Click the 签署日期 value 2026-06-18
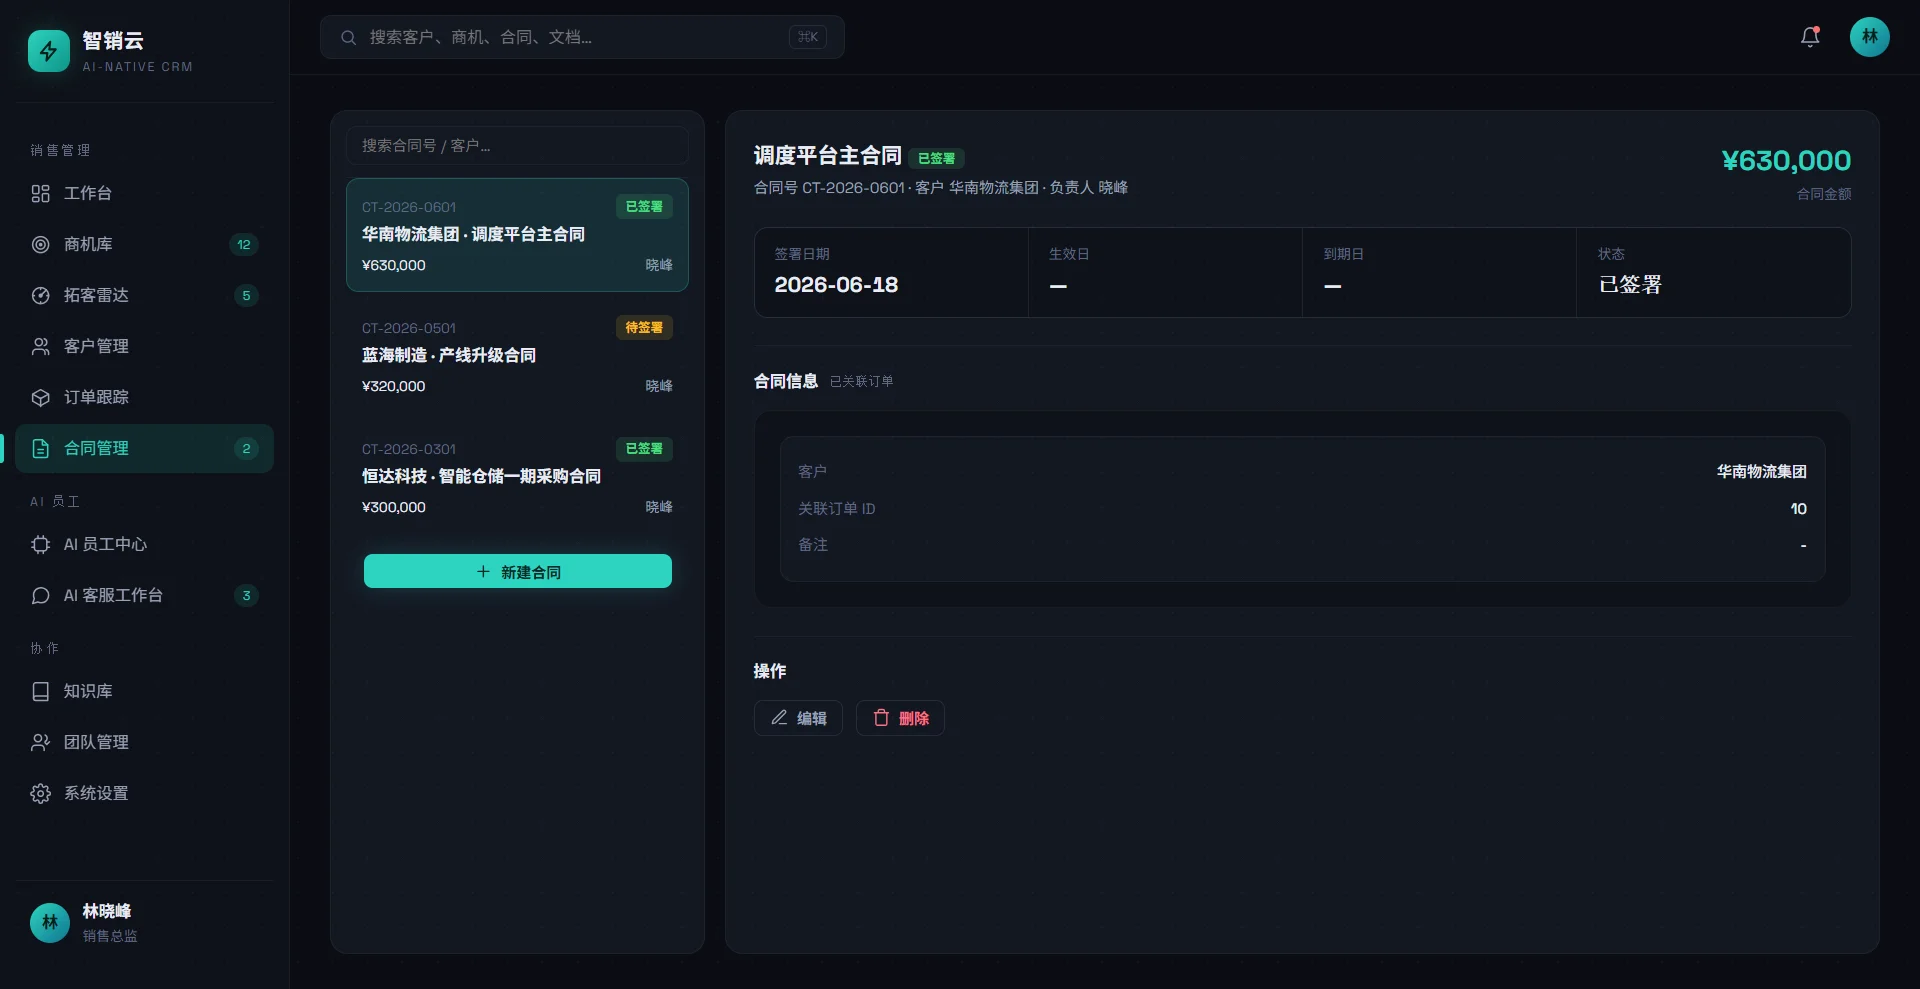 (x=836, y=285)
